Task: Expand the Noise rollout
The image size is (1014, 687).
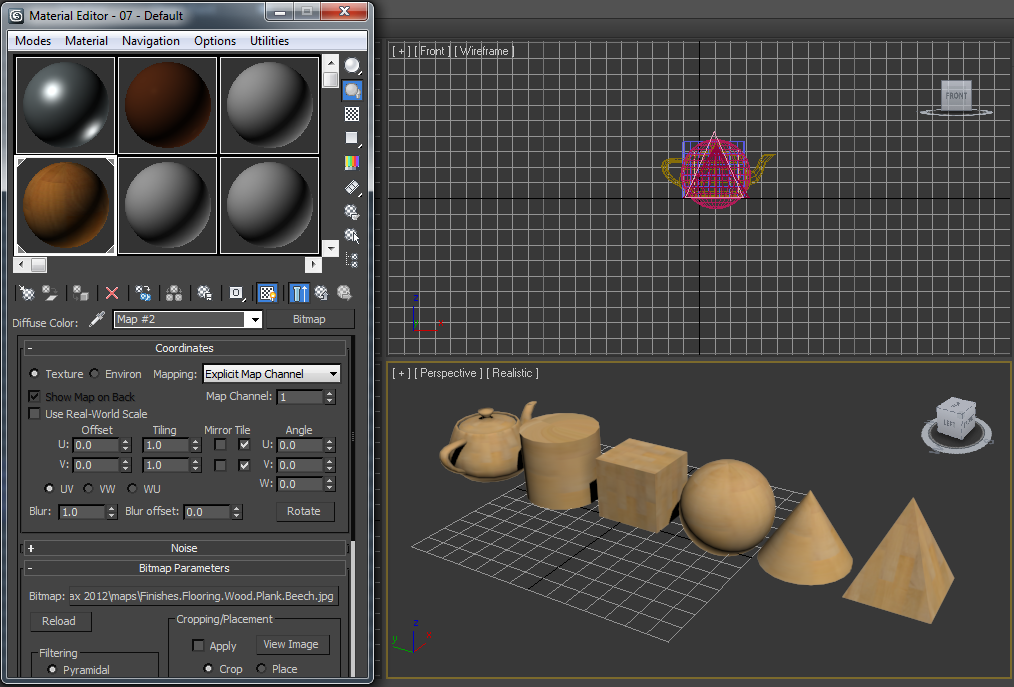Action: (x=184, y=547)
